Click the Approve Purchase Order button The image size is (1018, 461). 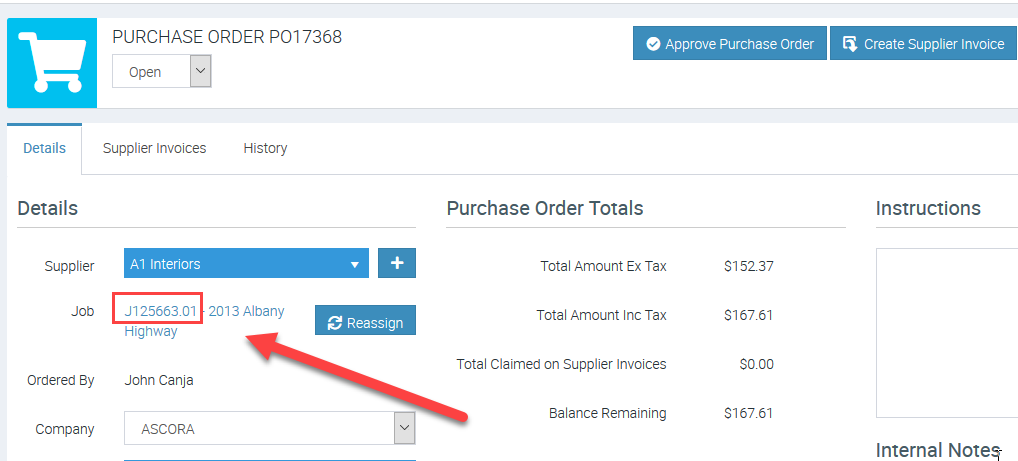(x=729, y=44)
